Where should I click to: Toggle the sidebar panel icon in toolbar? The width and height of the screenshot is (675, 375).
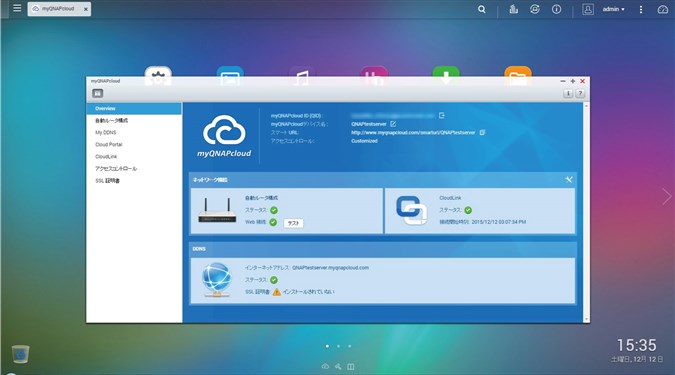pos(98,93)
